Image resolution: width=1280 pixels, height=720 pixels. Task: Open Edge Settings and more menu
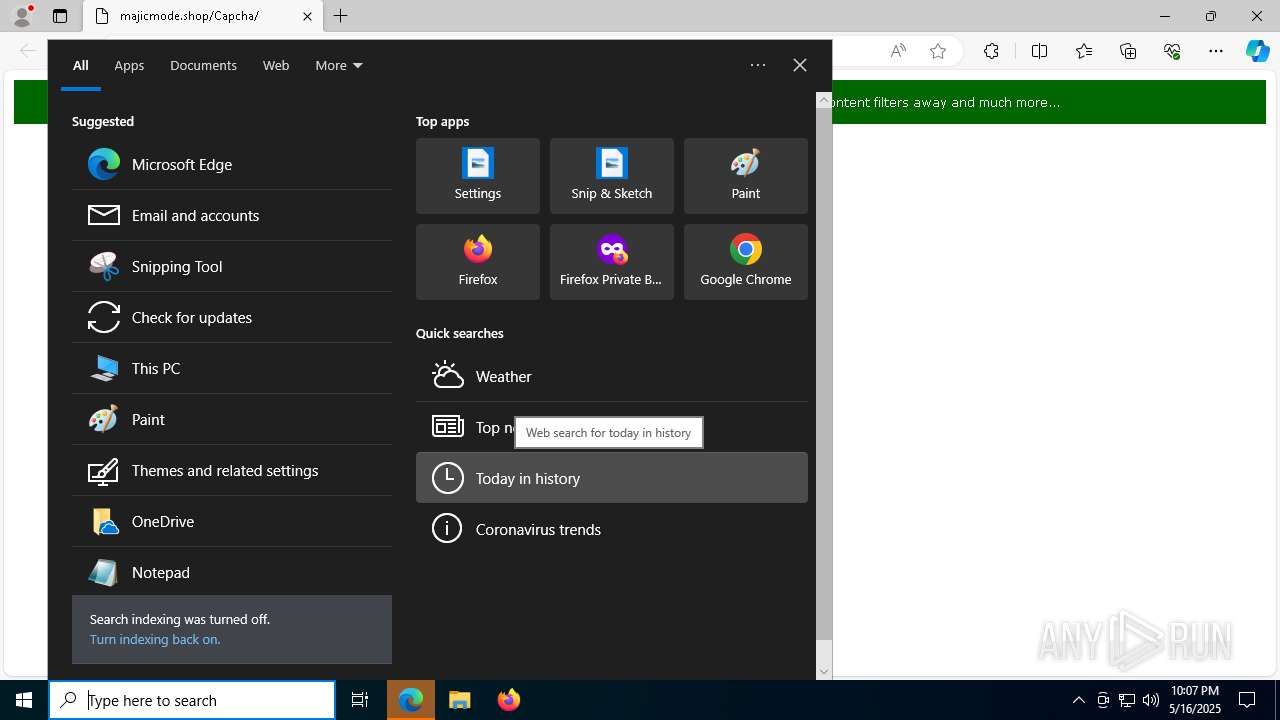click(x=1216, y=51)
